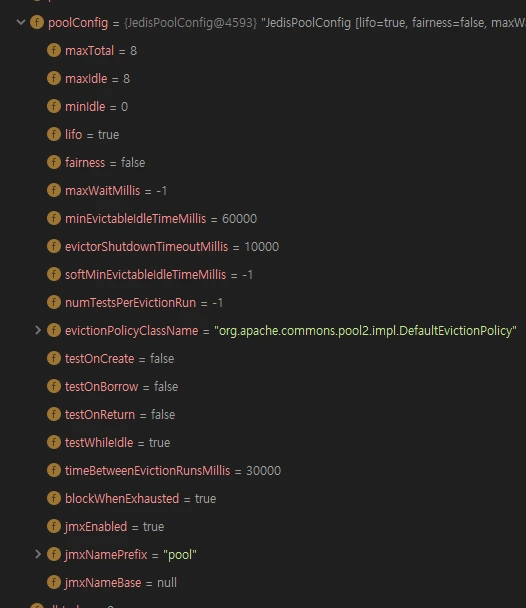Click the field icon beside poolConfig
Screen dimensions: 526x608
click(37, 22)
